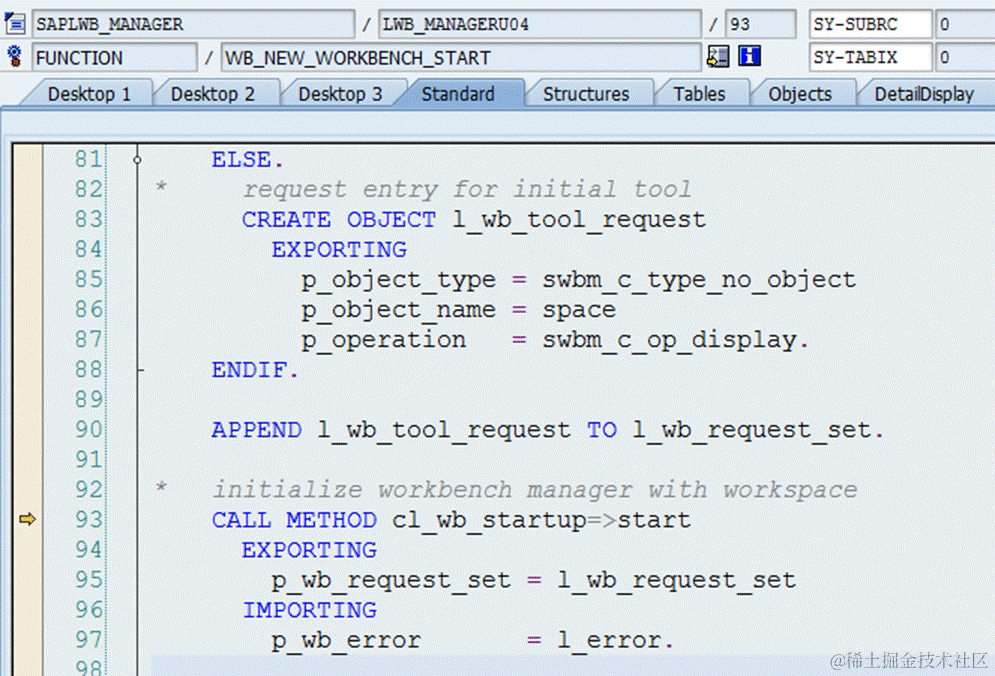Screen dimensions: 995x676
Task: Click the yellow execution arrow at line 93
Action: (27, 519)
